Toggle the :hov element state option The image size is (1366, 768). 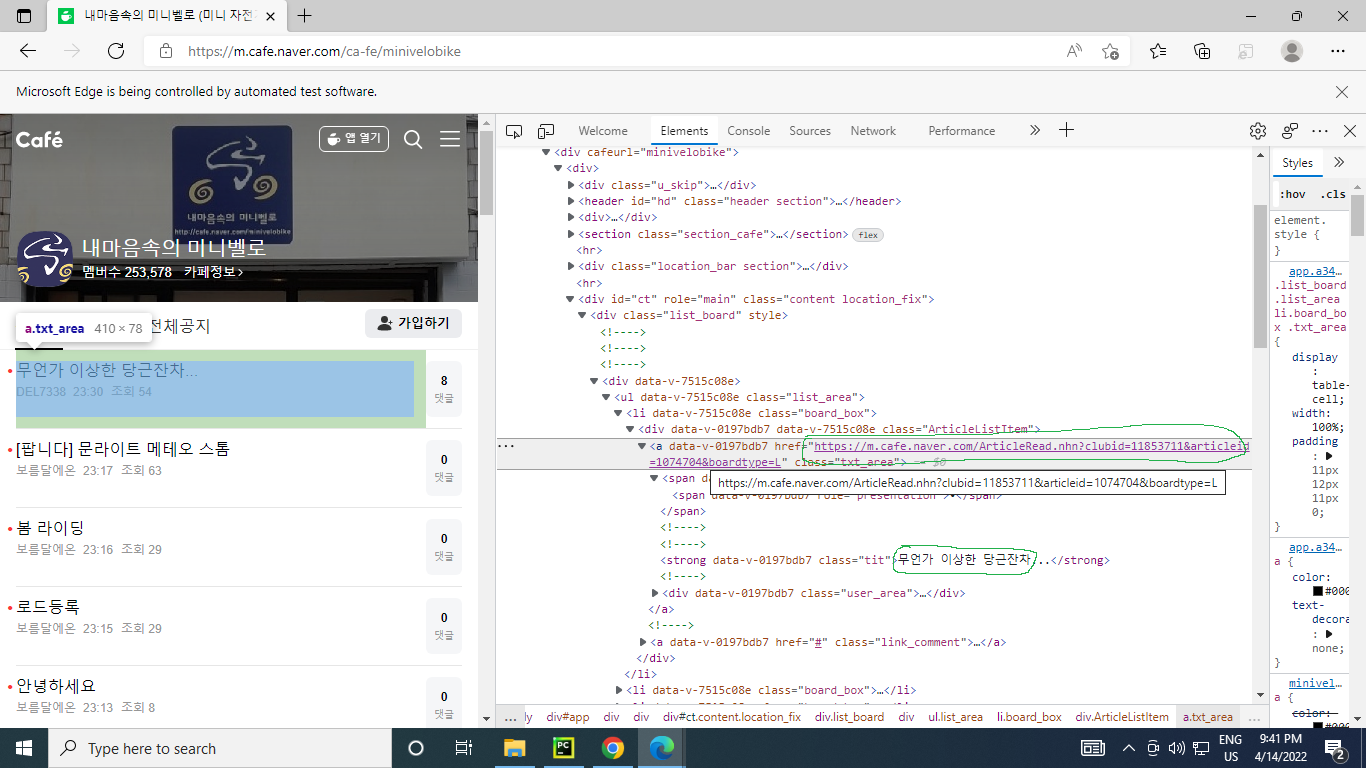tap(1292, 194)
